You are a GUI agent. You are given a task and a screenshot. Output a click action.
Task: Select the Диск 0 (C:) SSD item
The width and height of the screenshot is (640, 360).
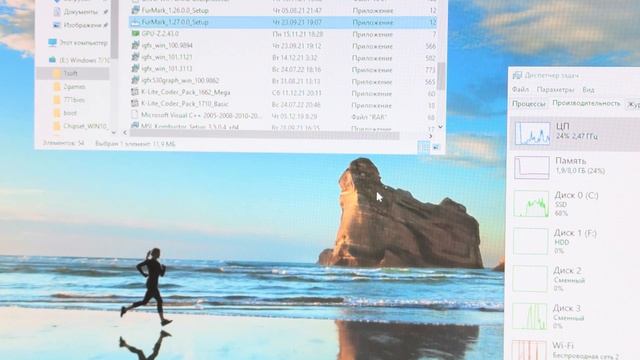(575, 204)
